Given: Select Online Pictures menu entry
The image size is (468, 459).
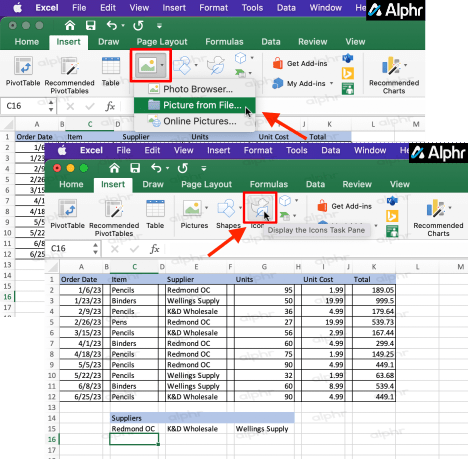Looking at the screenshot, I should click(195, 121).
